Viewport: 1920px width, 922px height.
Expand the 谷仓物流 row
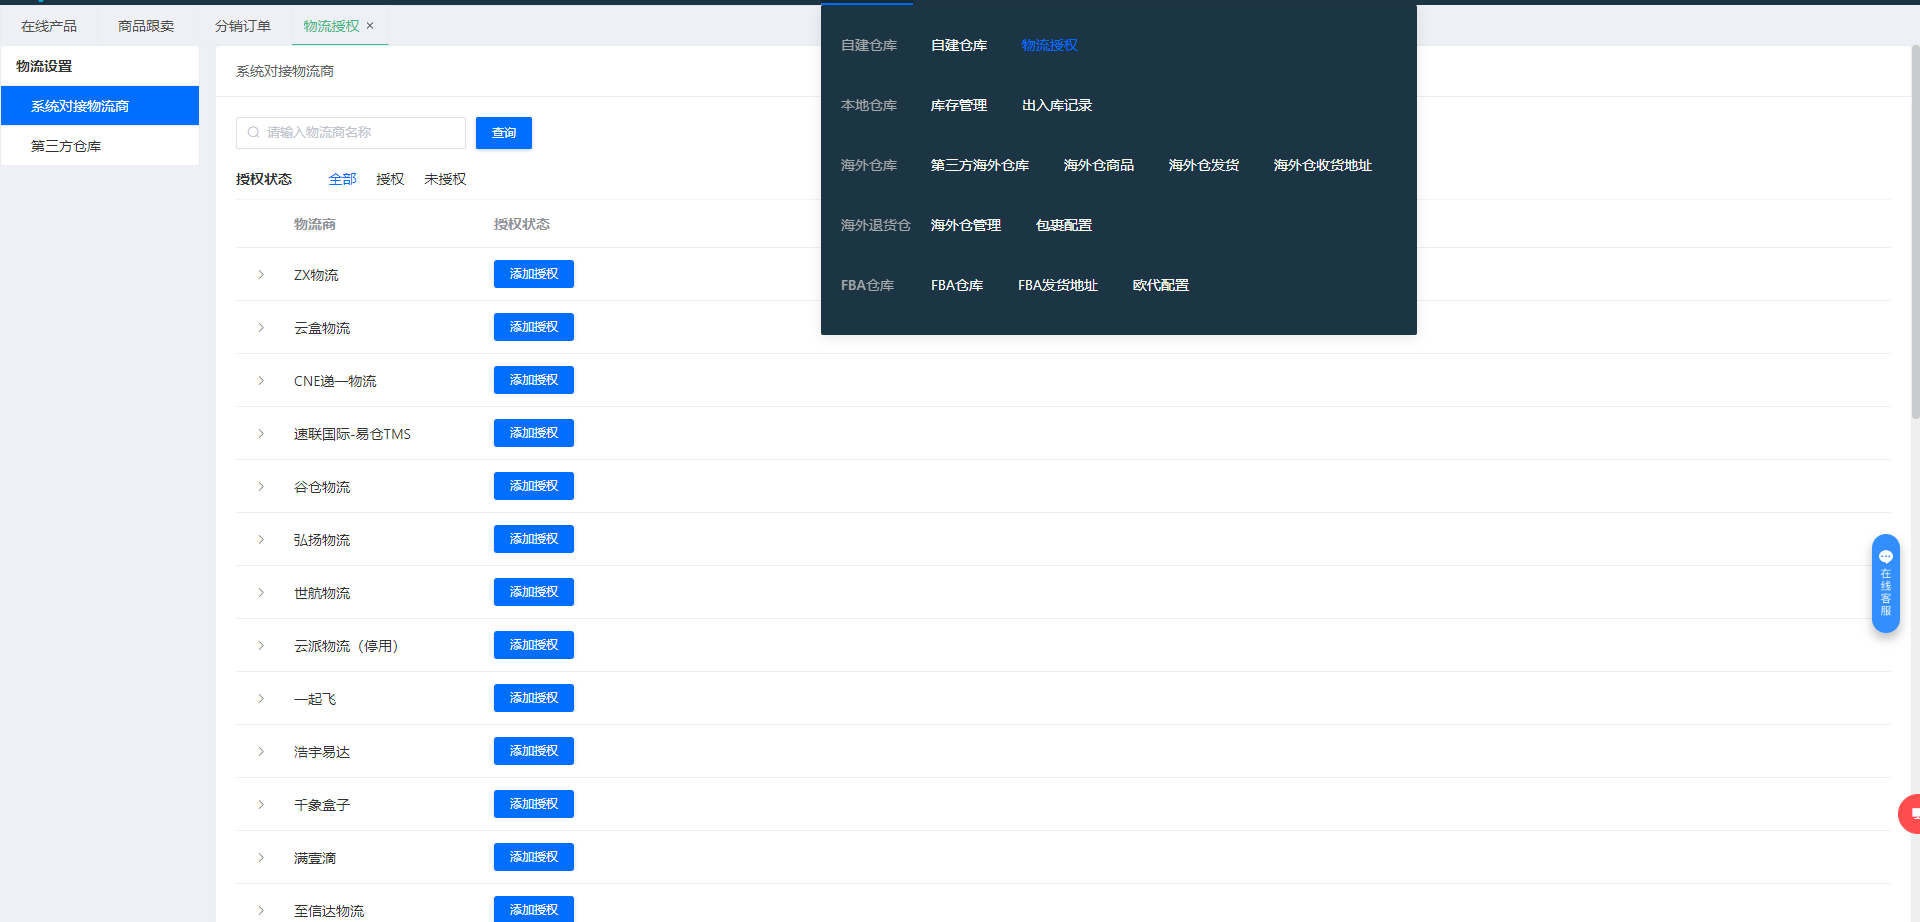click(261, 487)
